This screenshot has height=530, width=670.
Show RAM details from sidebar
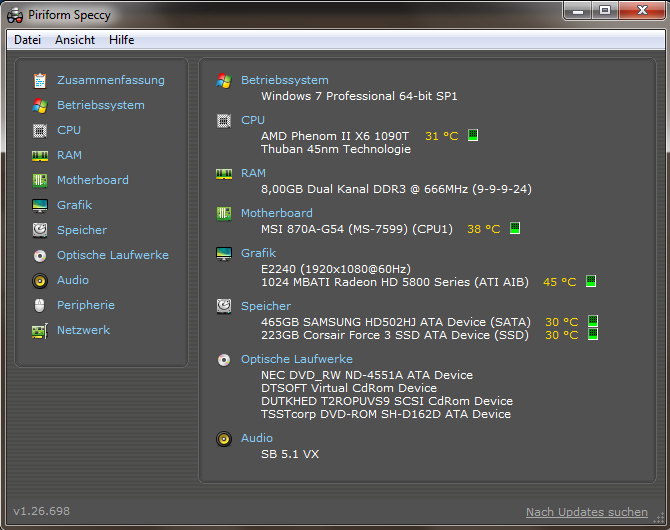click(69, 155)
